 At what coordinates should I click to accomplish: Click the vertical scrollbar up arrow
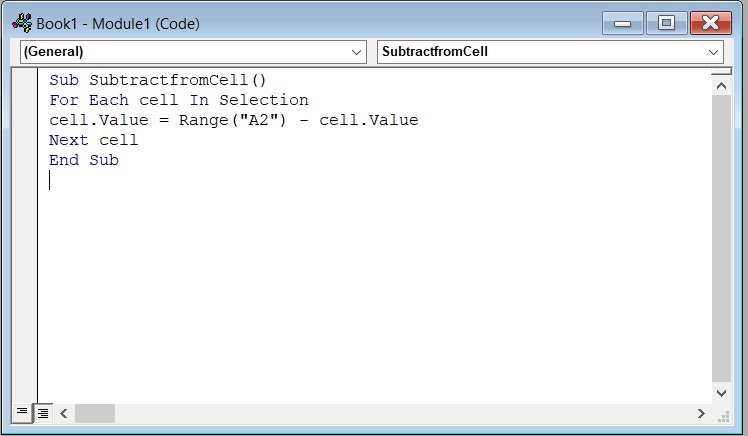coord(721,86)
